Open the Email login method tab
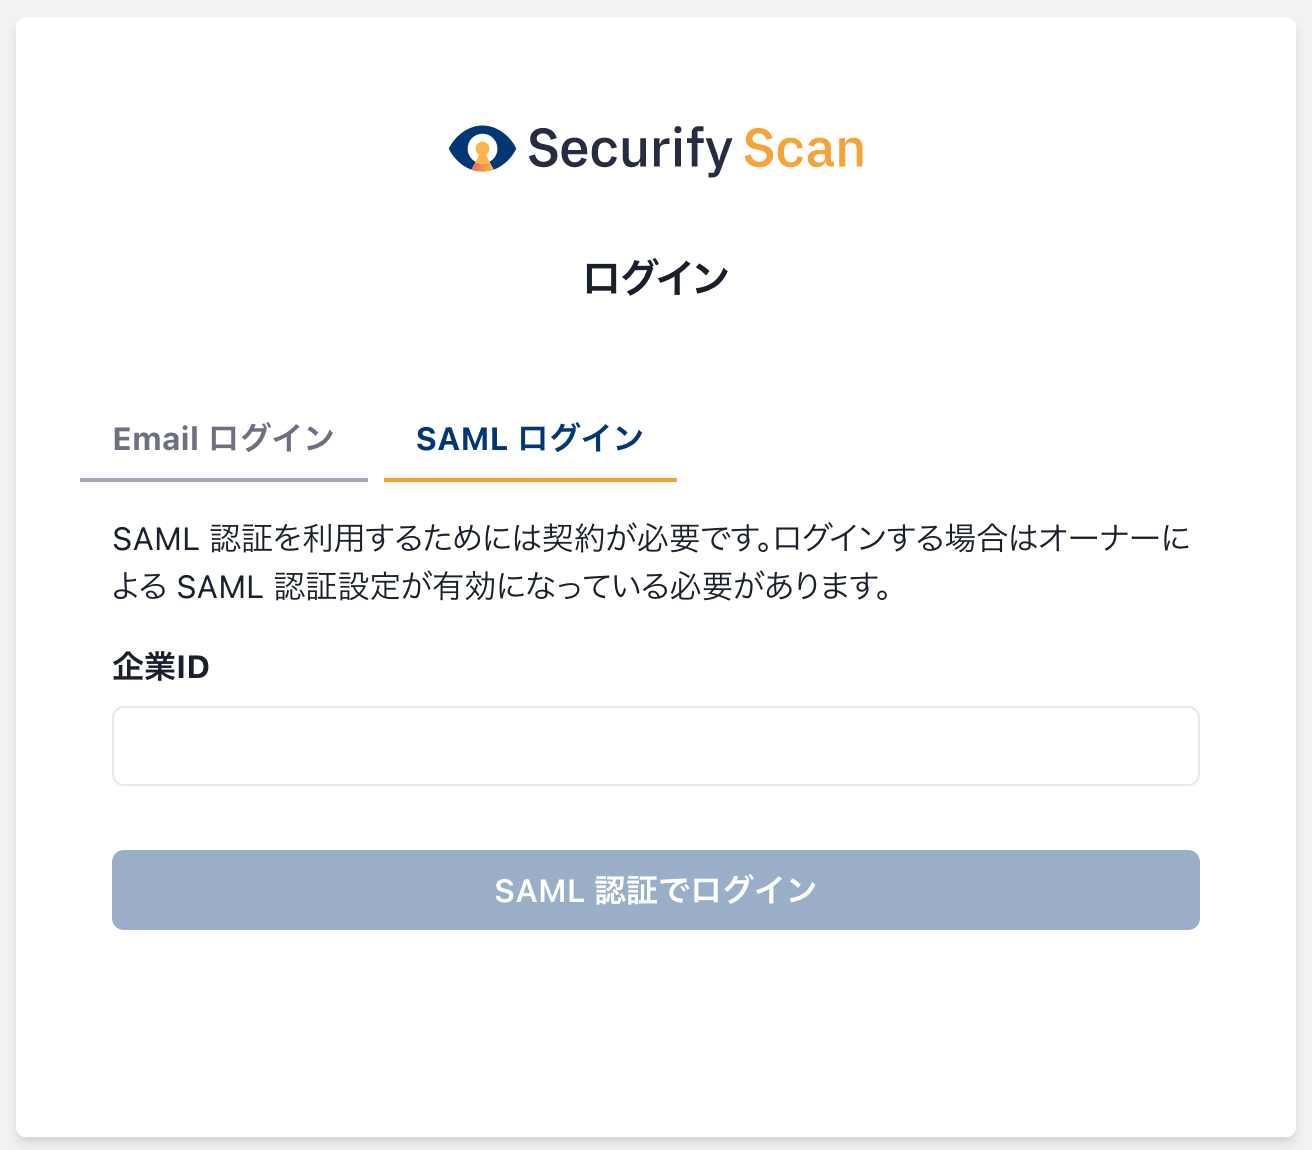Screen dimensions: 1312x1150 224,438
